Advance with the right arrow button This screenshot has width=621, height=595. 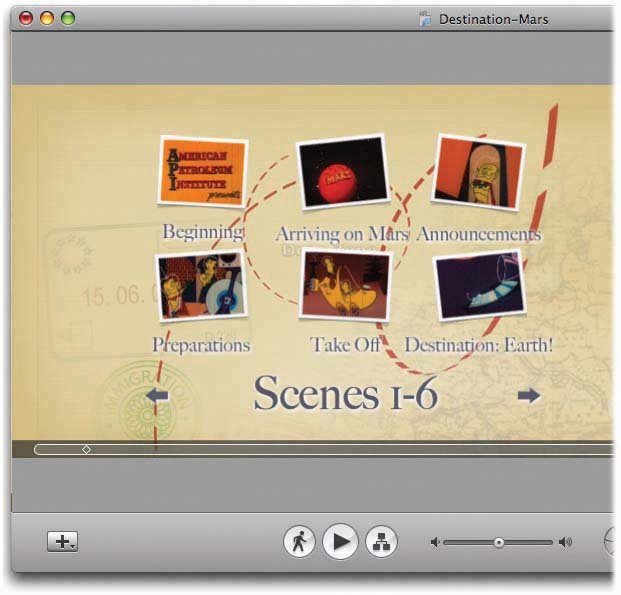point(529,396)
